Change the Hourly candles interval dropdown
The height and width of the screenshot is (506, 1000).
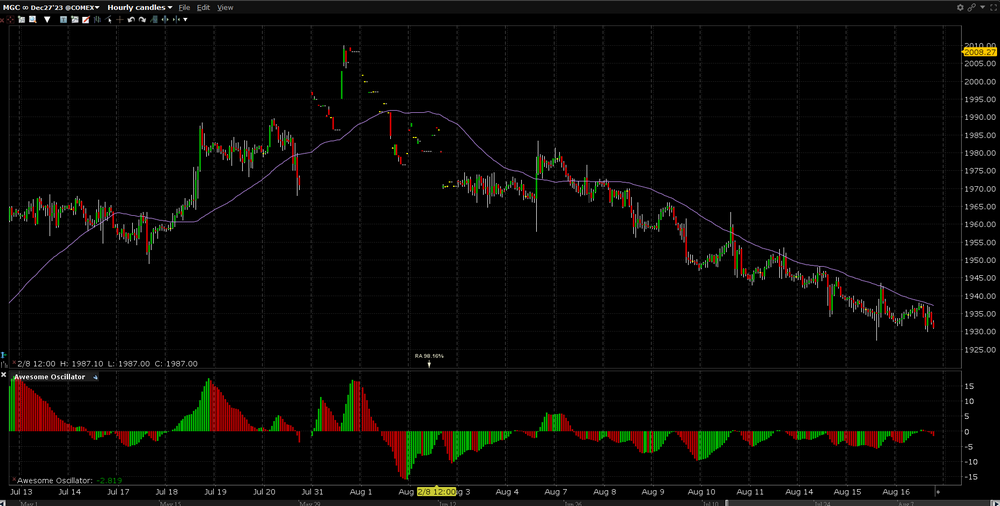[x=139, y=7]
